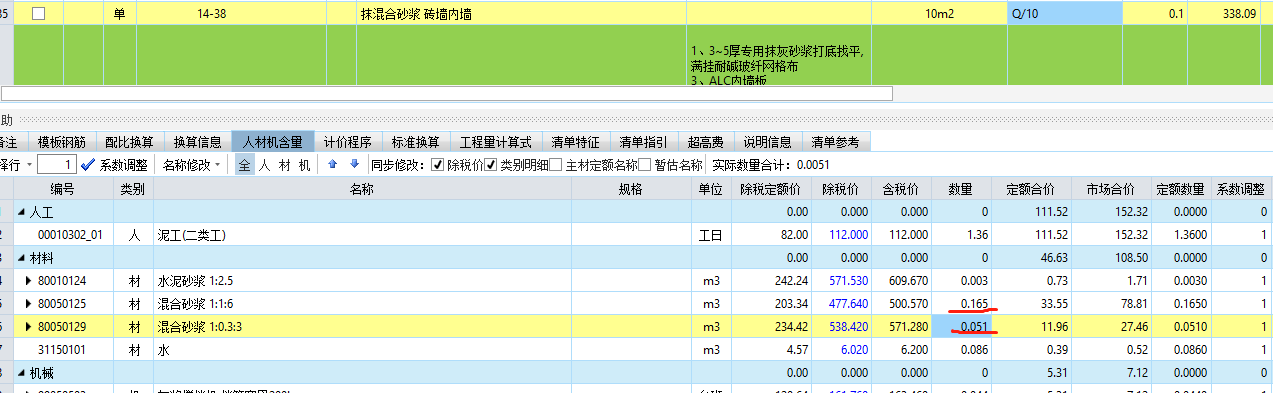Select the 人 filter button

[x=264, y=165]
